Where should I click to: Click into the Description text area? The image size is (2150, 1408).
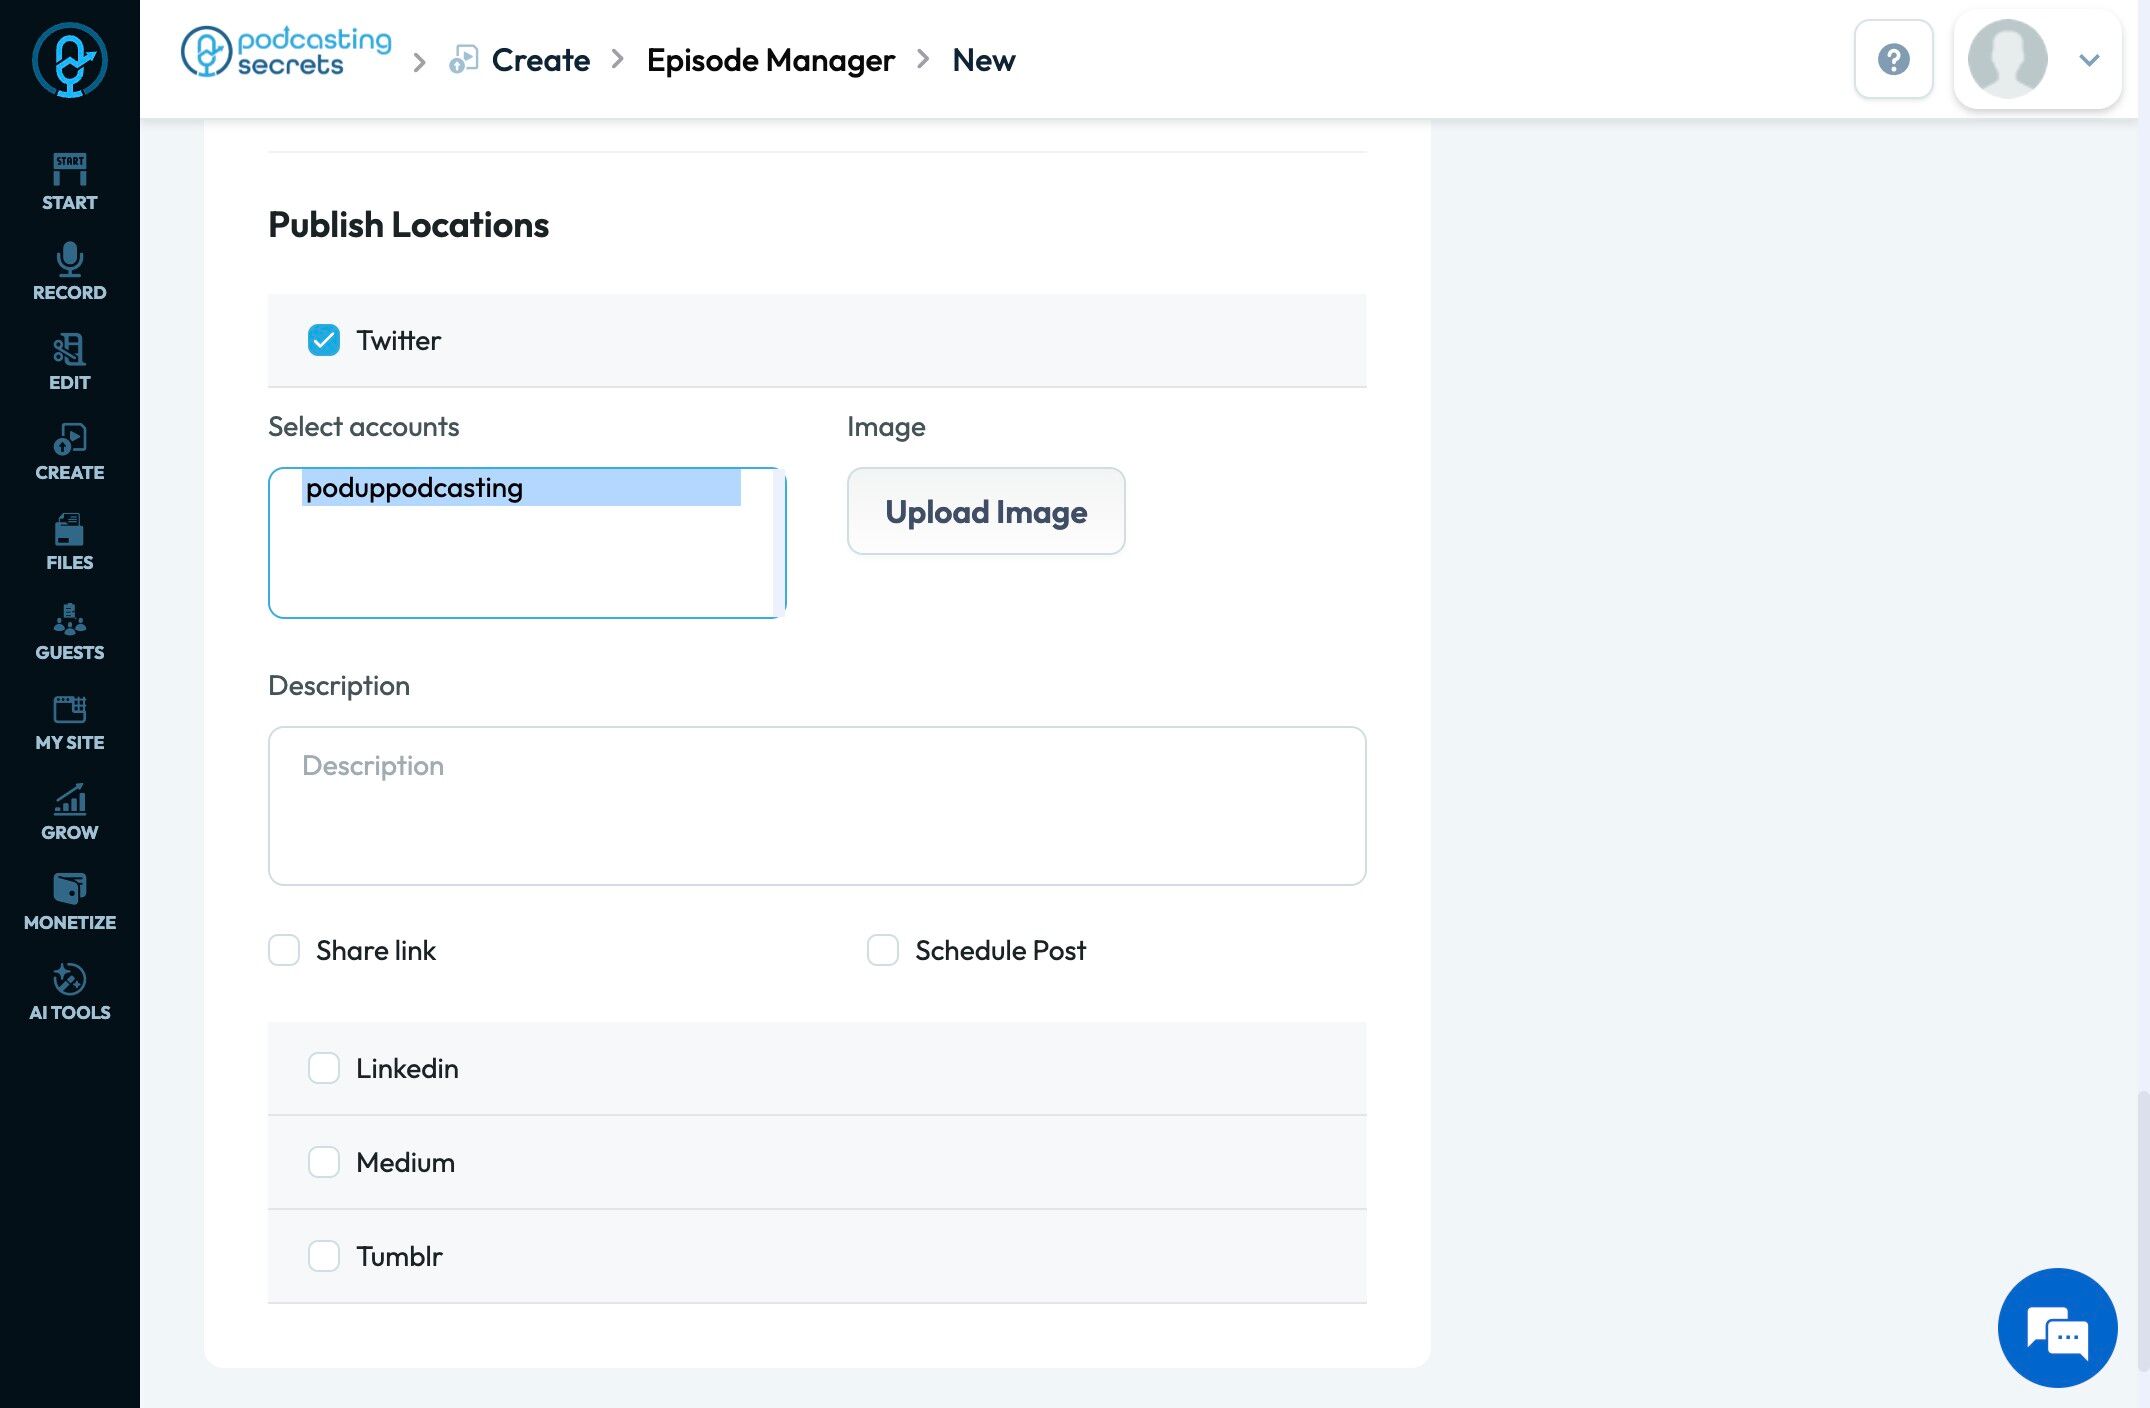(x=816, y=805)
